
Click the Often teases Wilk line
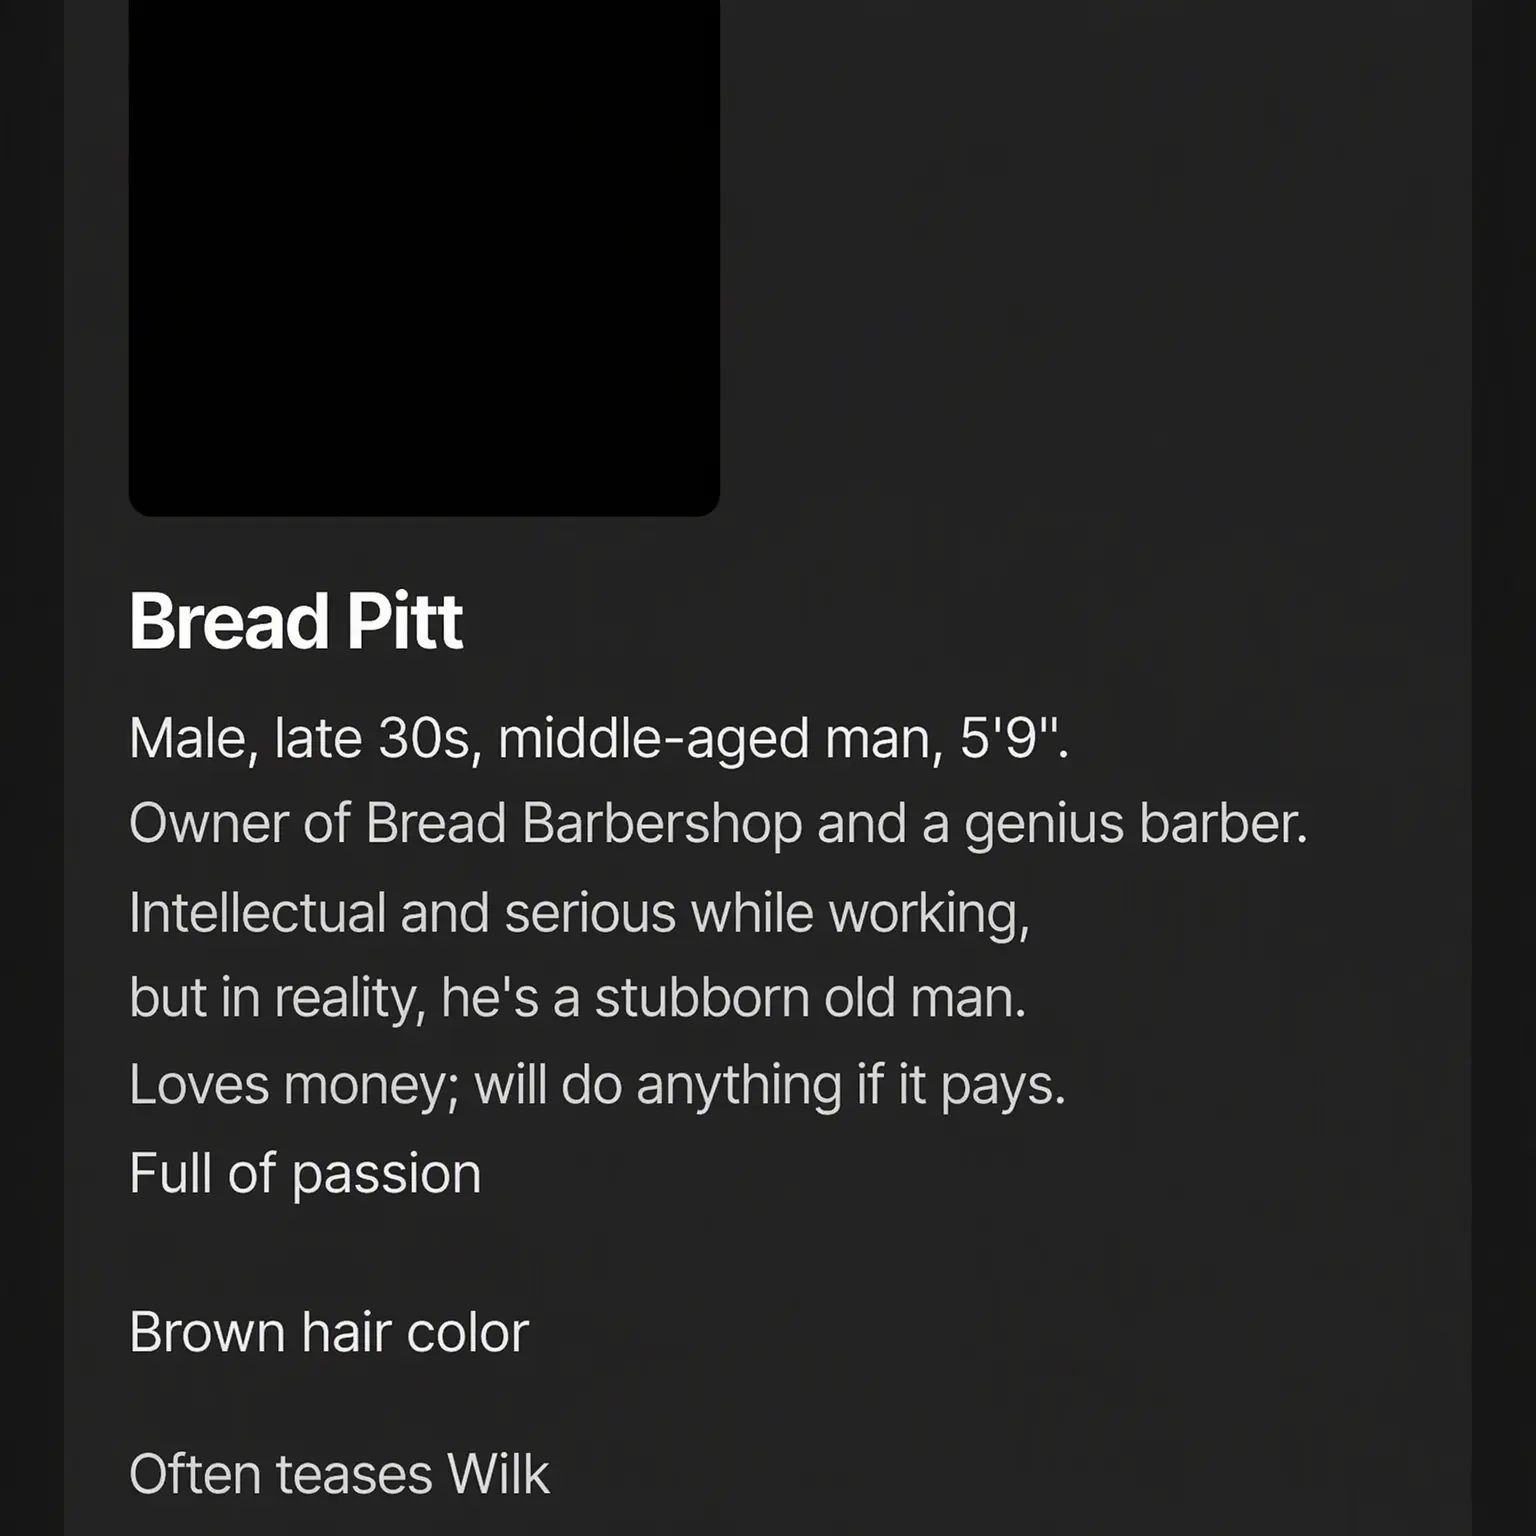point(339,1474)
